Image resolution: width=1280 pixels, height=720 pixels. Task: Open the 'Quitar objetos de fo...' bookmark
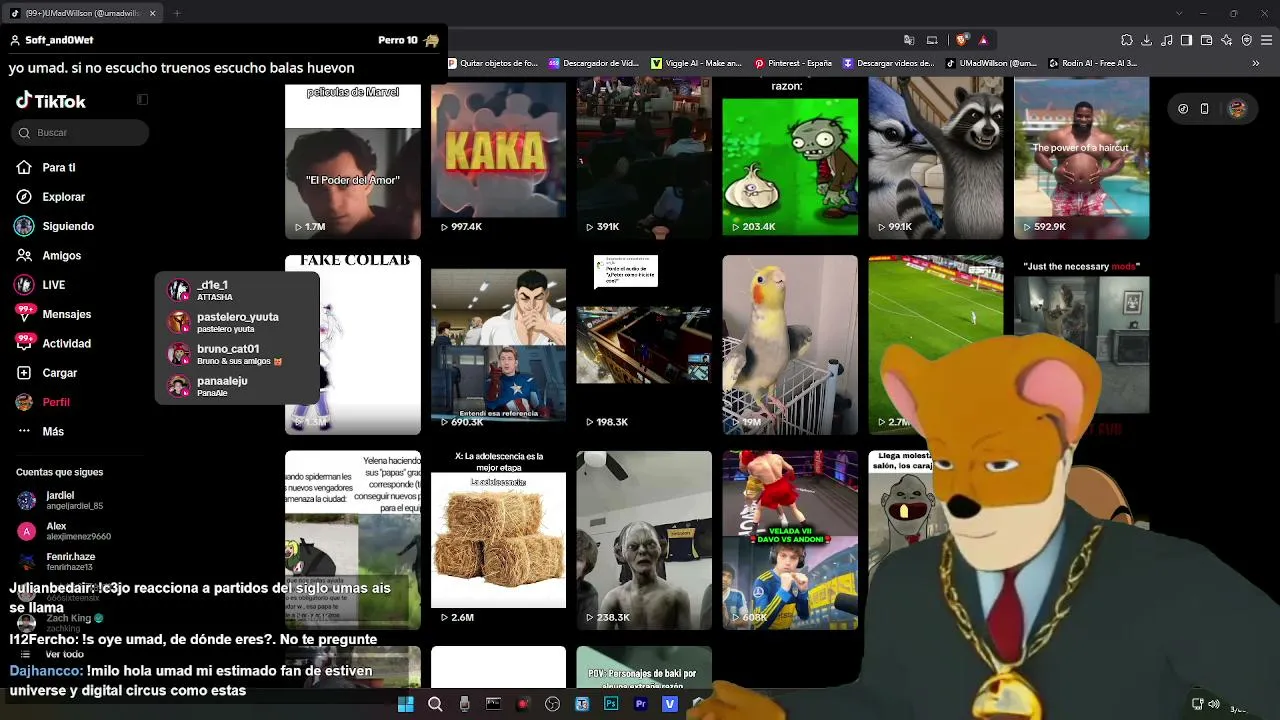coord(493,63)
